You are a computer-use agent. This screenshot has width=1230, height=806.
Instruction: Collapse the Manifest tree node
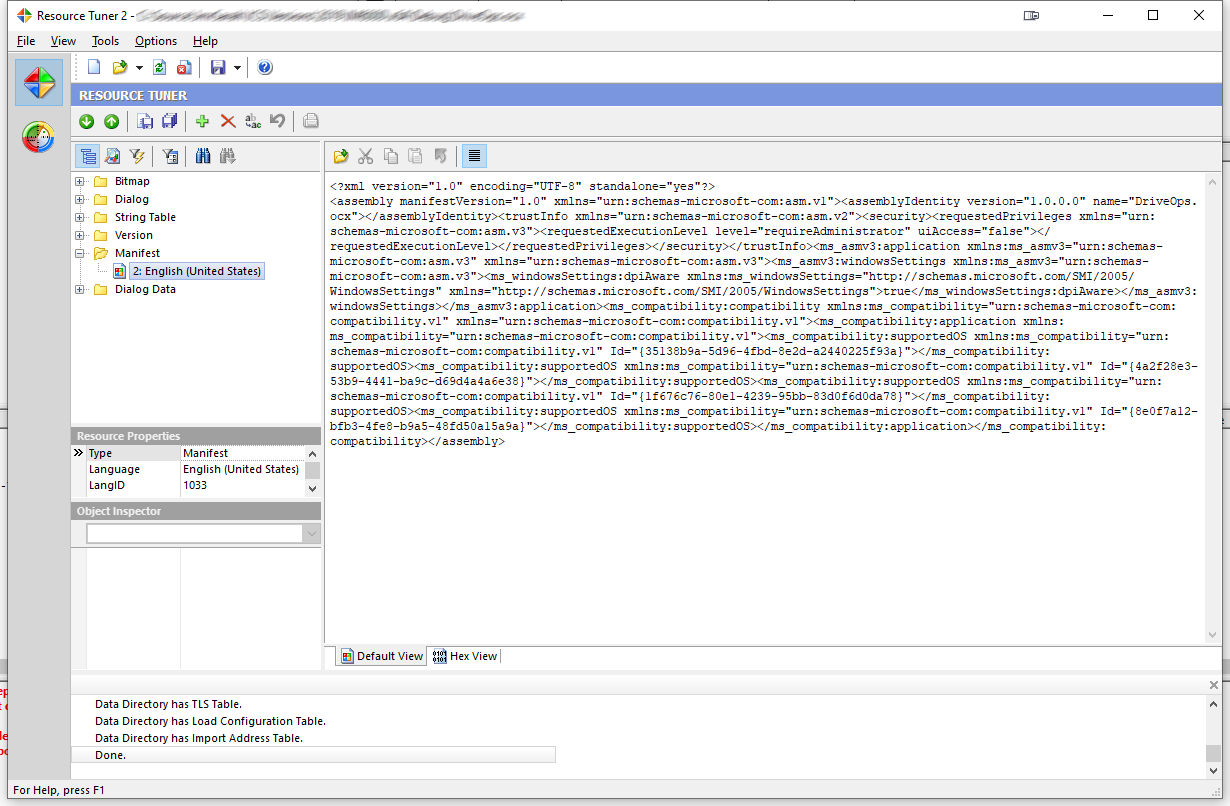coord(80,253)
